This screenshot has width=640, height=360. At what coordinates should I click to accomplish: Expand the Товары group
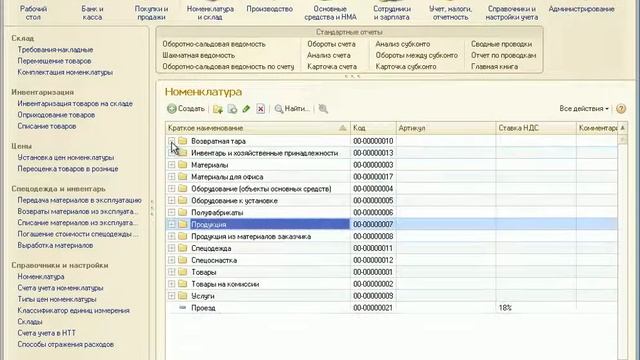pos(171,272)
